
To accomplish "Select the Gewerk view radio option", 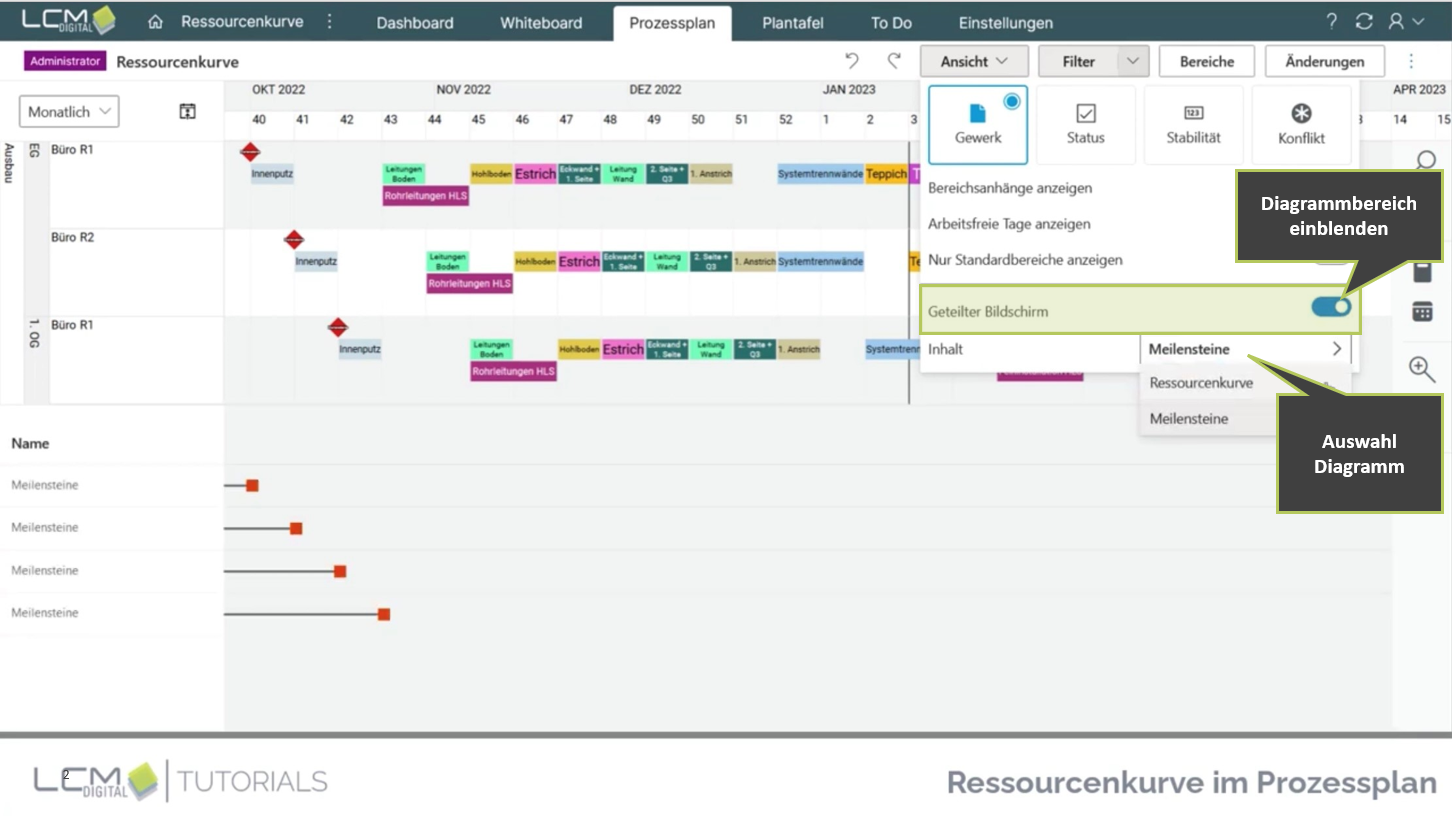I will point(978,125).
